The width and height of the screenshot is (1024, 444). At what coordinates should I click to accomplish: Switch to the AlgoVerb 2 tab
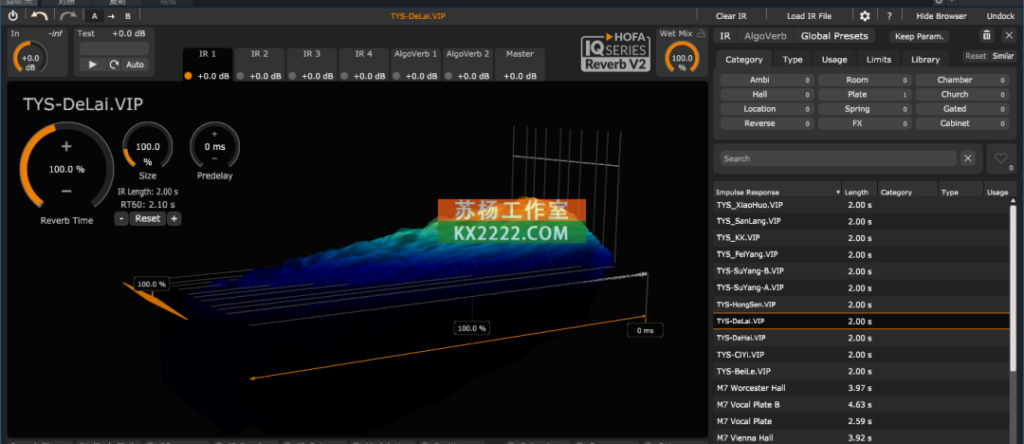468,54
